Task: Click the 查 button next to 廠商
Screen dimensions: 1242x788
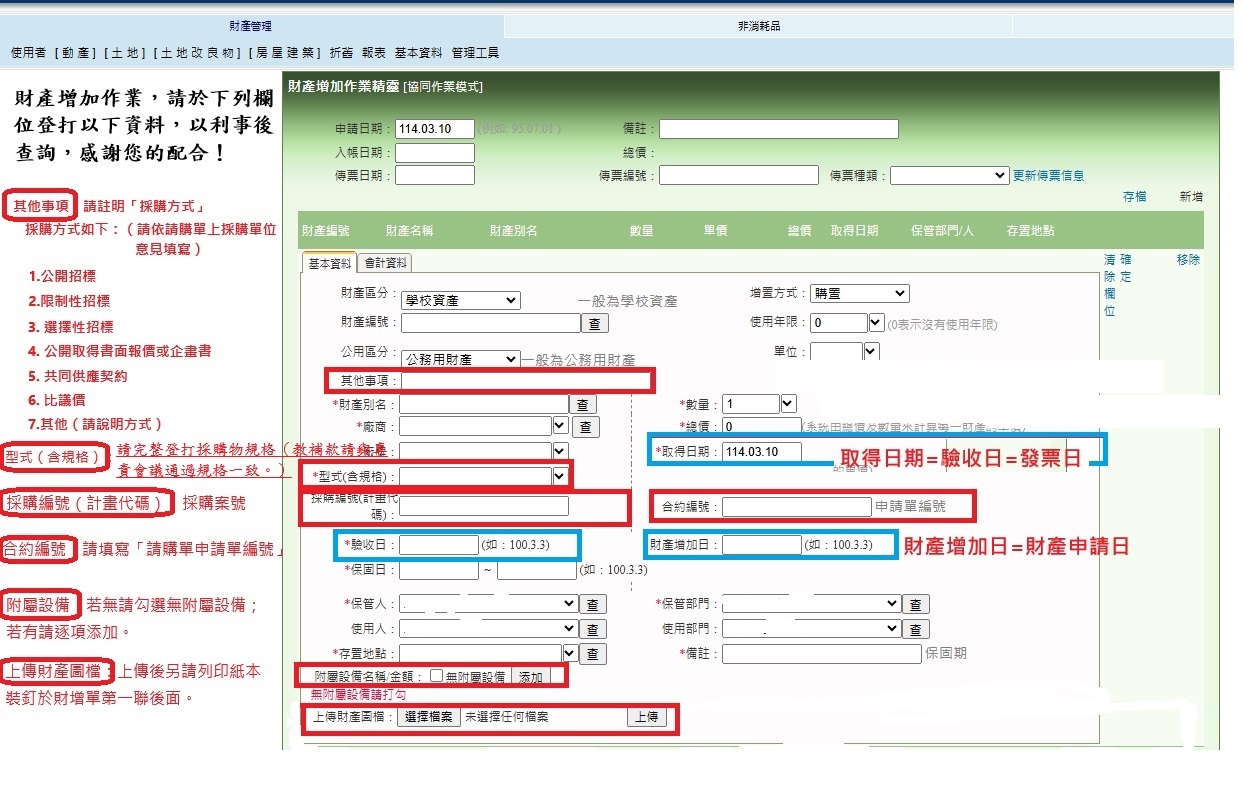Action: 586,428
